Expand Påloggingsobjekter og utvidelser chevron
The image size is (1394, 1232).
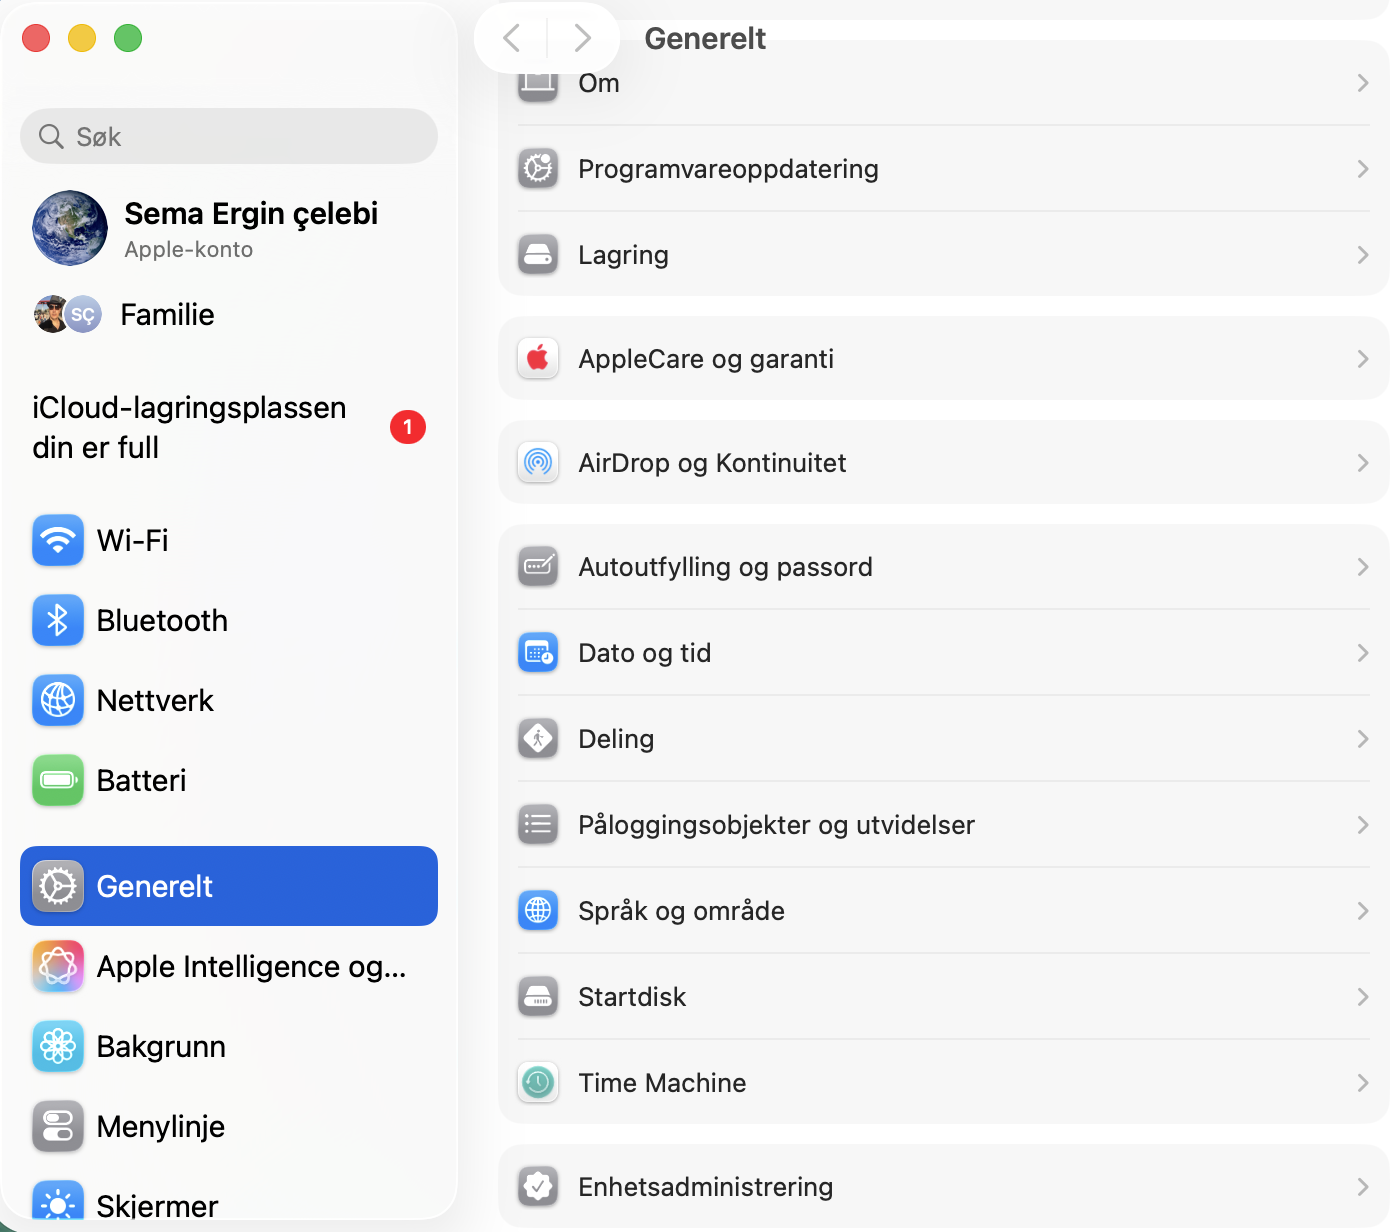coord(1362,825)
